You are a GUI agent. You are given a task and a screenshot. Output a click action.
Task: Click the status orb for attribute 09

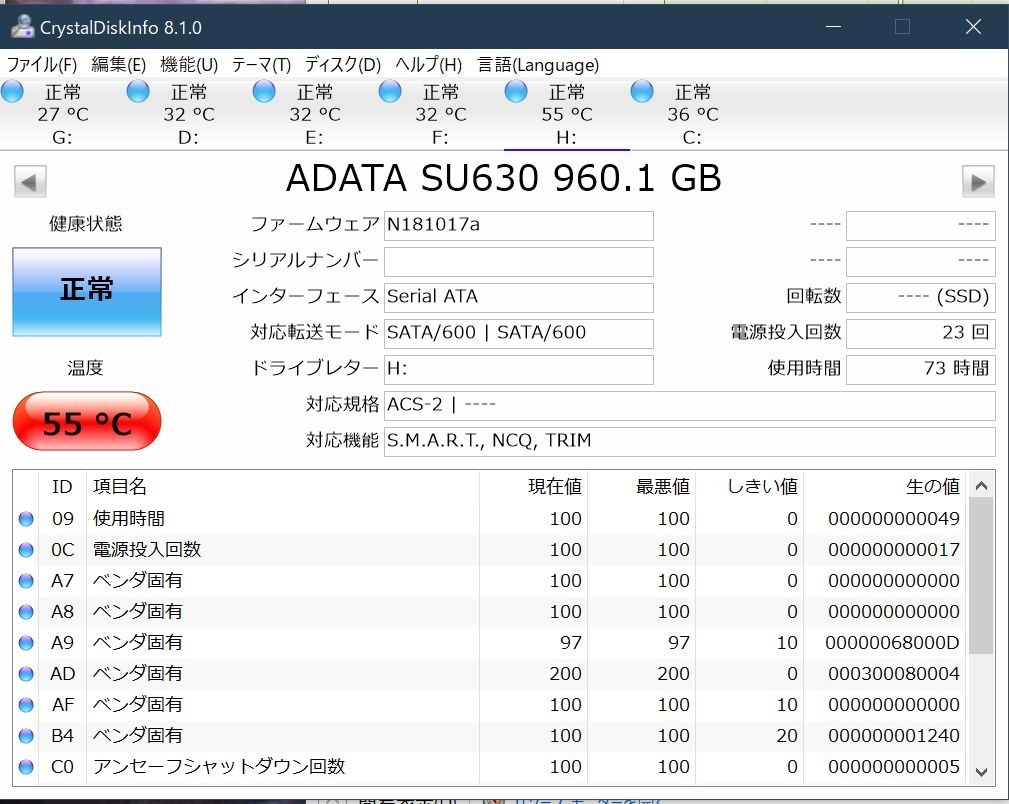pos(26,518)
